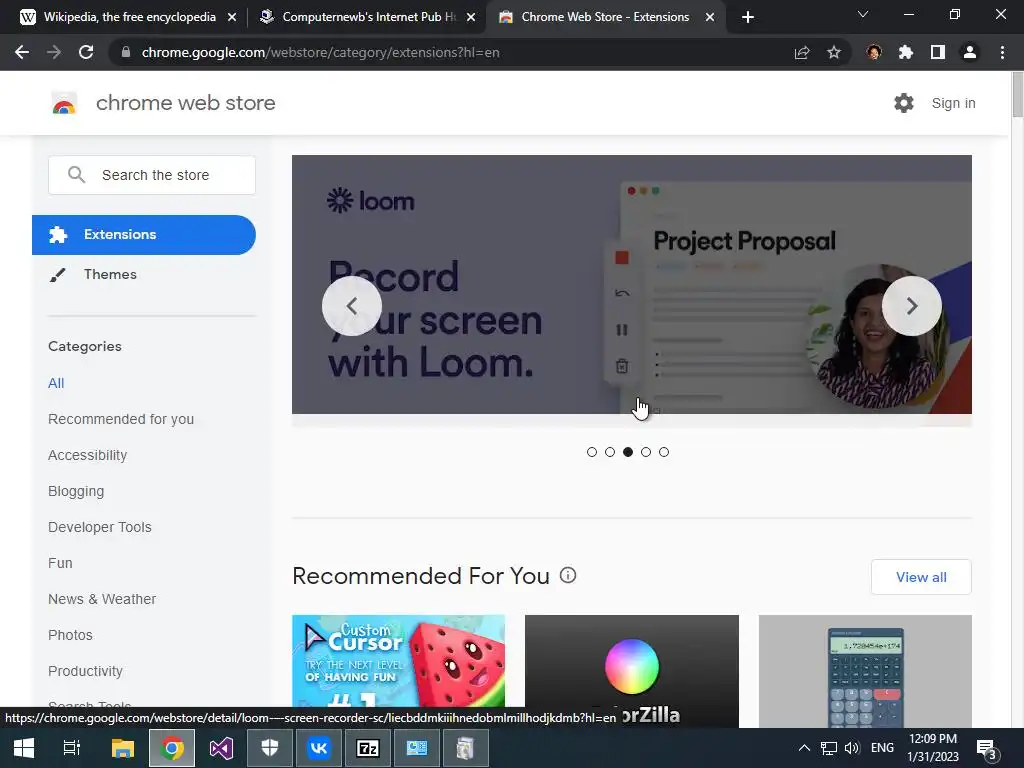Show previous carousel slide

[352, 306]
